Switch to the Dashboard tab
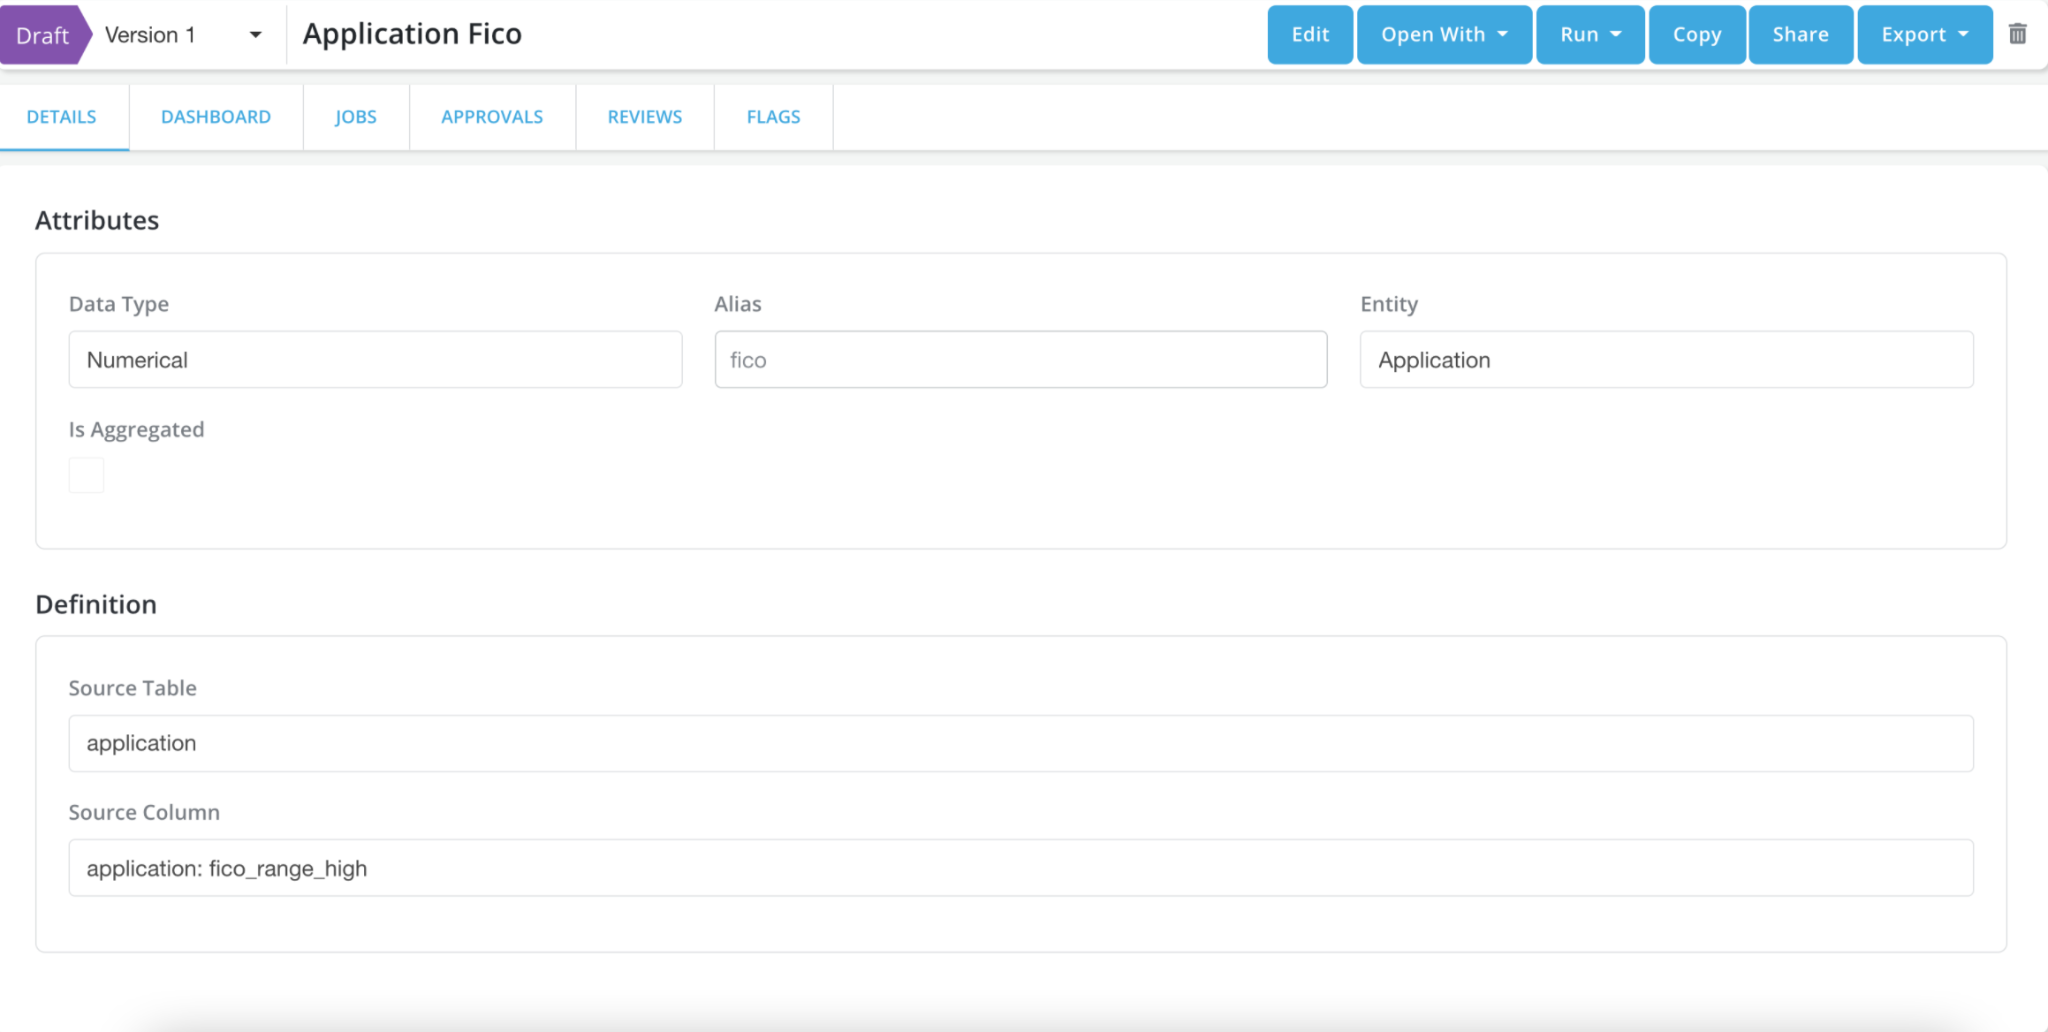The width and height of the screenshot is (2048, 1032). point(216,117)
